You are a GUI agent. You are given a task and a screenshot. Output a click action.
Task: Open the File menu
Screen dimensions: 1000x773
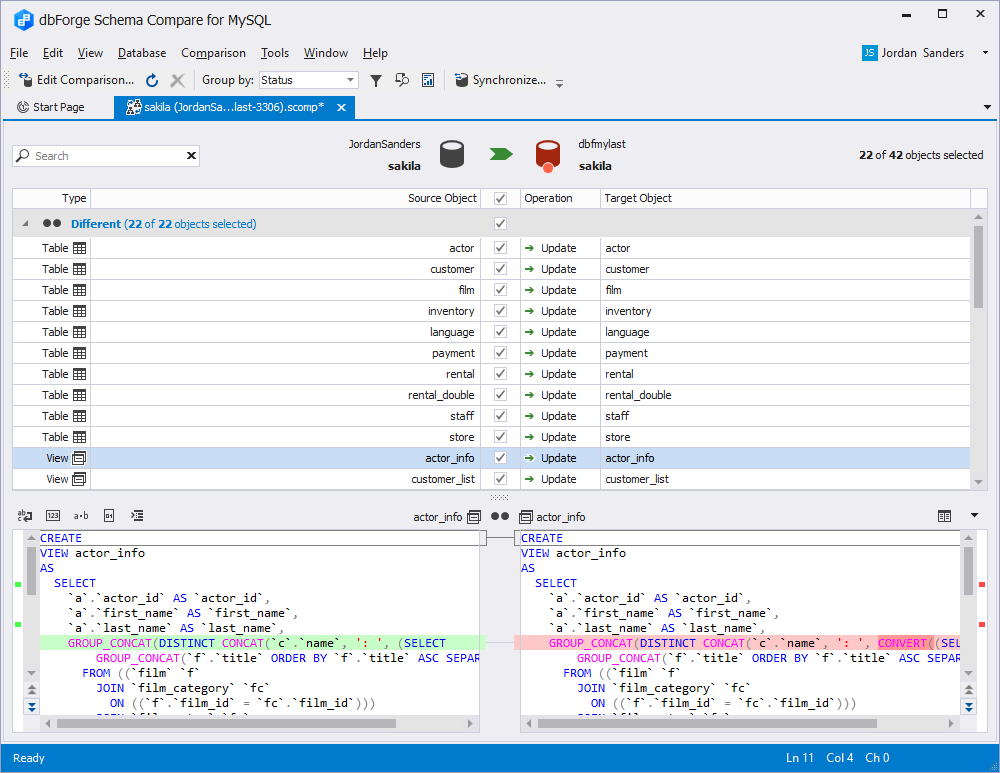click(x=19, y=53)
